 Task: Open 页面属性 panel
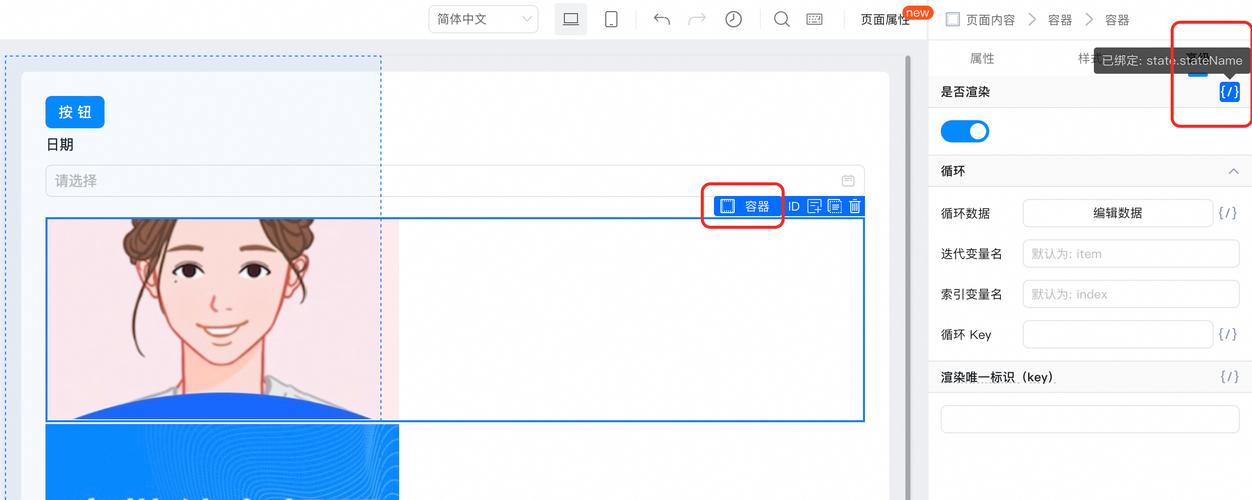(x=885, y=19)
